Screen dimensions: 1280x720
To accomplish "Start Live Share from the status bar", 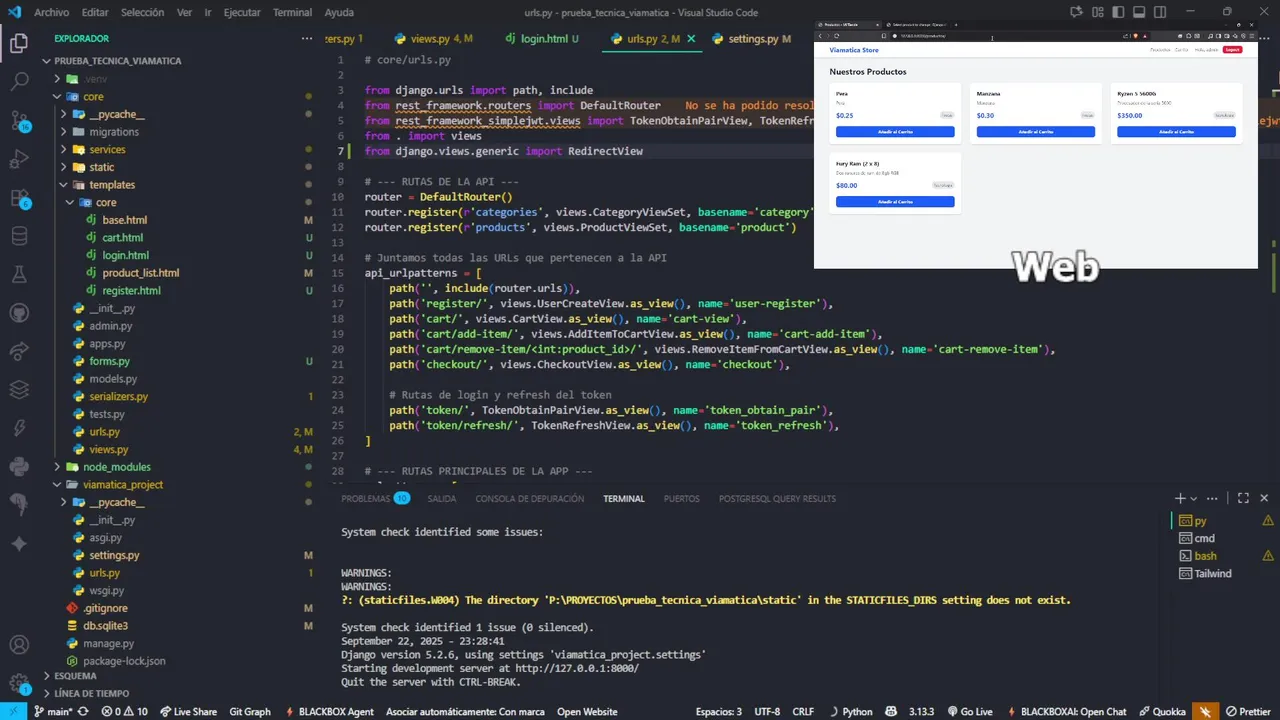I will click(188, 711).
